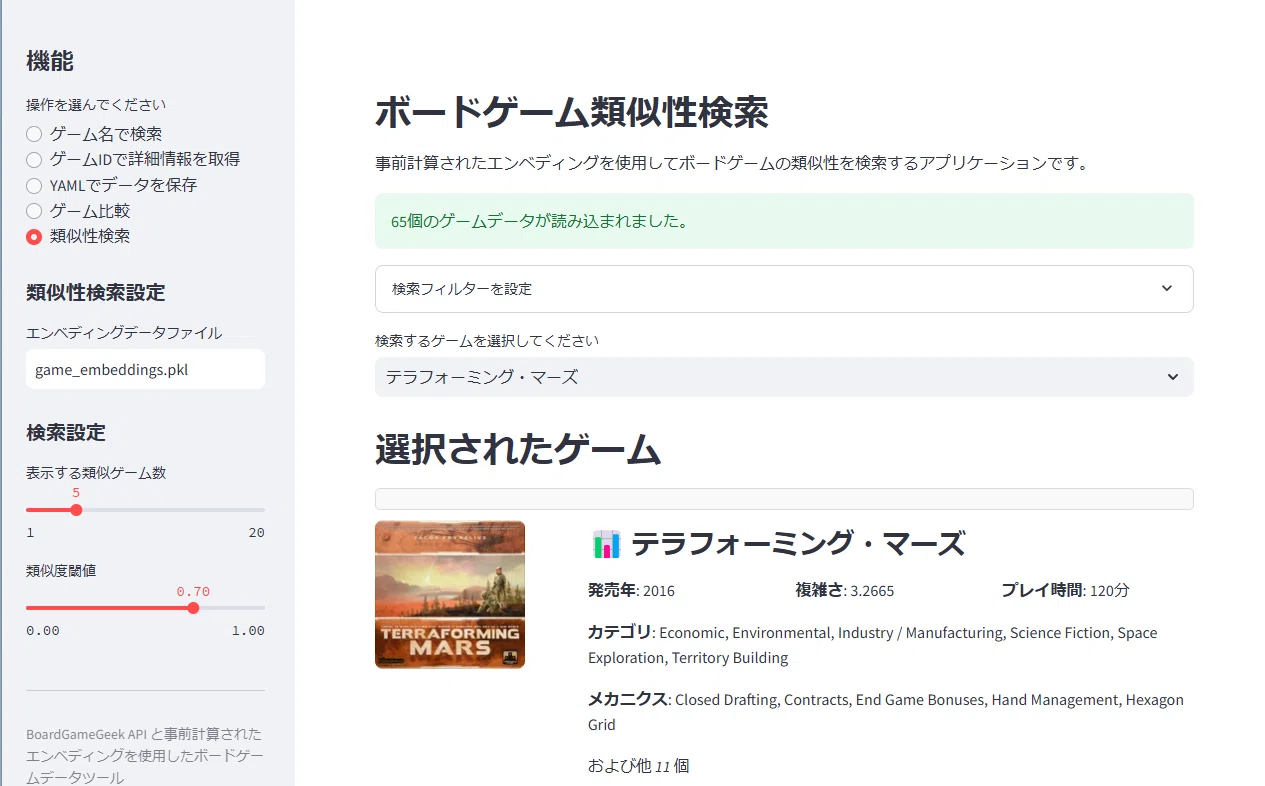Click the game count slider track near 20
The height and width of the screenshot is (786, 1265).
point(258,510)
